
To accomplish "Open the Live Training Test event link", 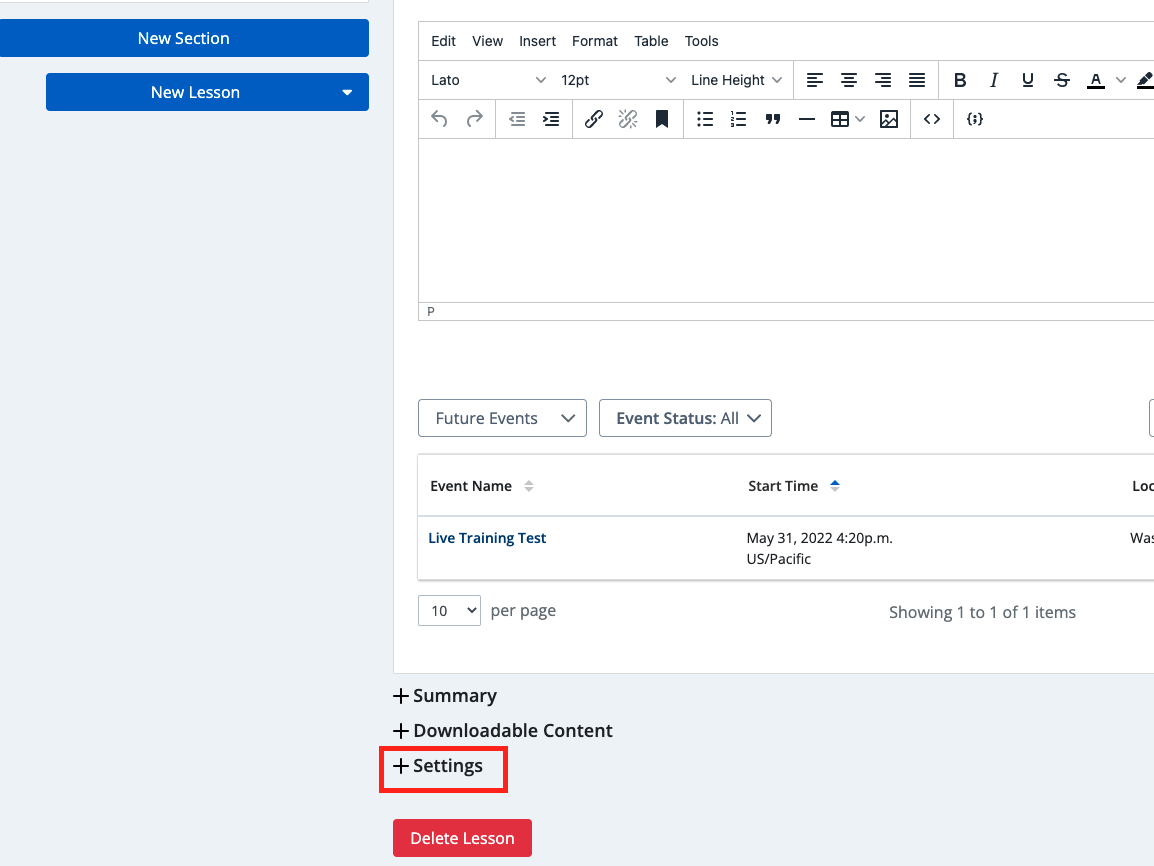I will point(487,538).
